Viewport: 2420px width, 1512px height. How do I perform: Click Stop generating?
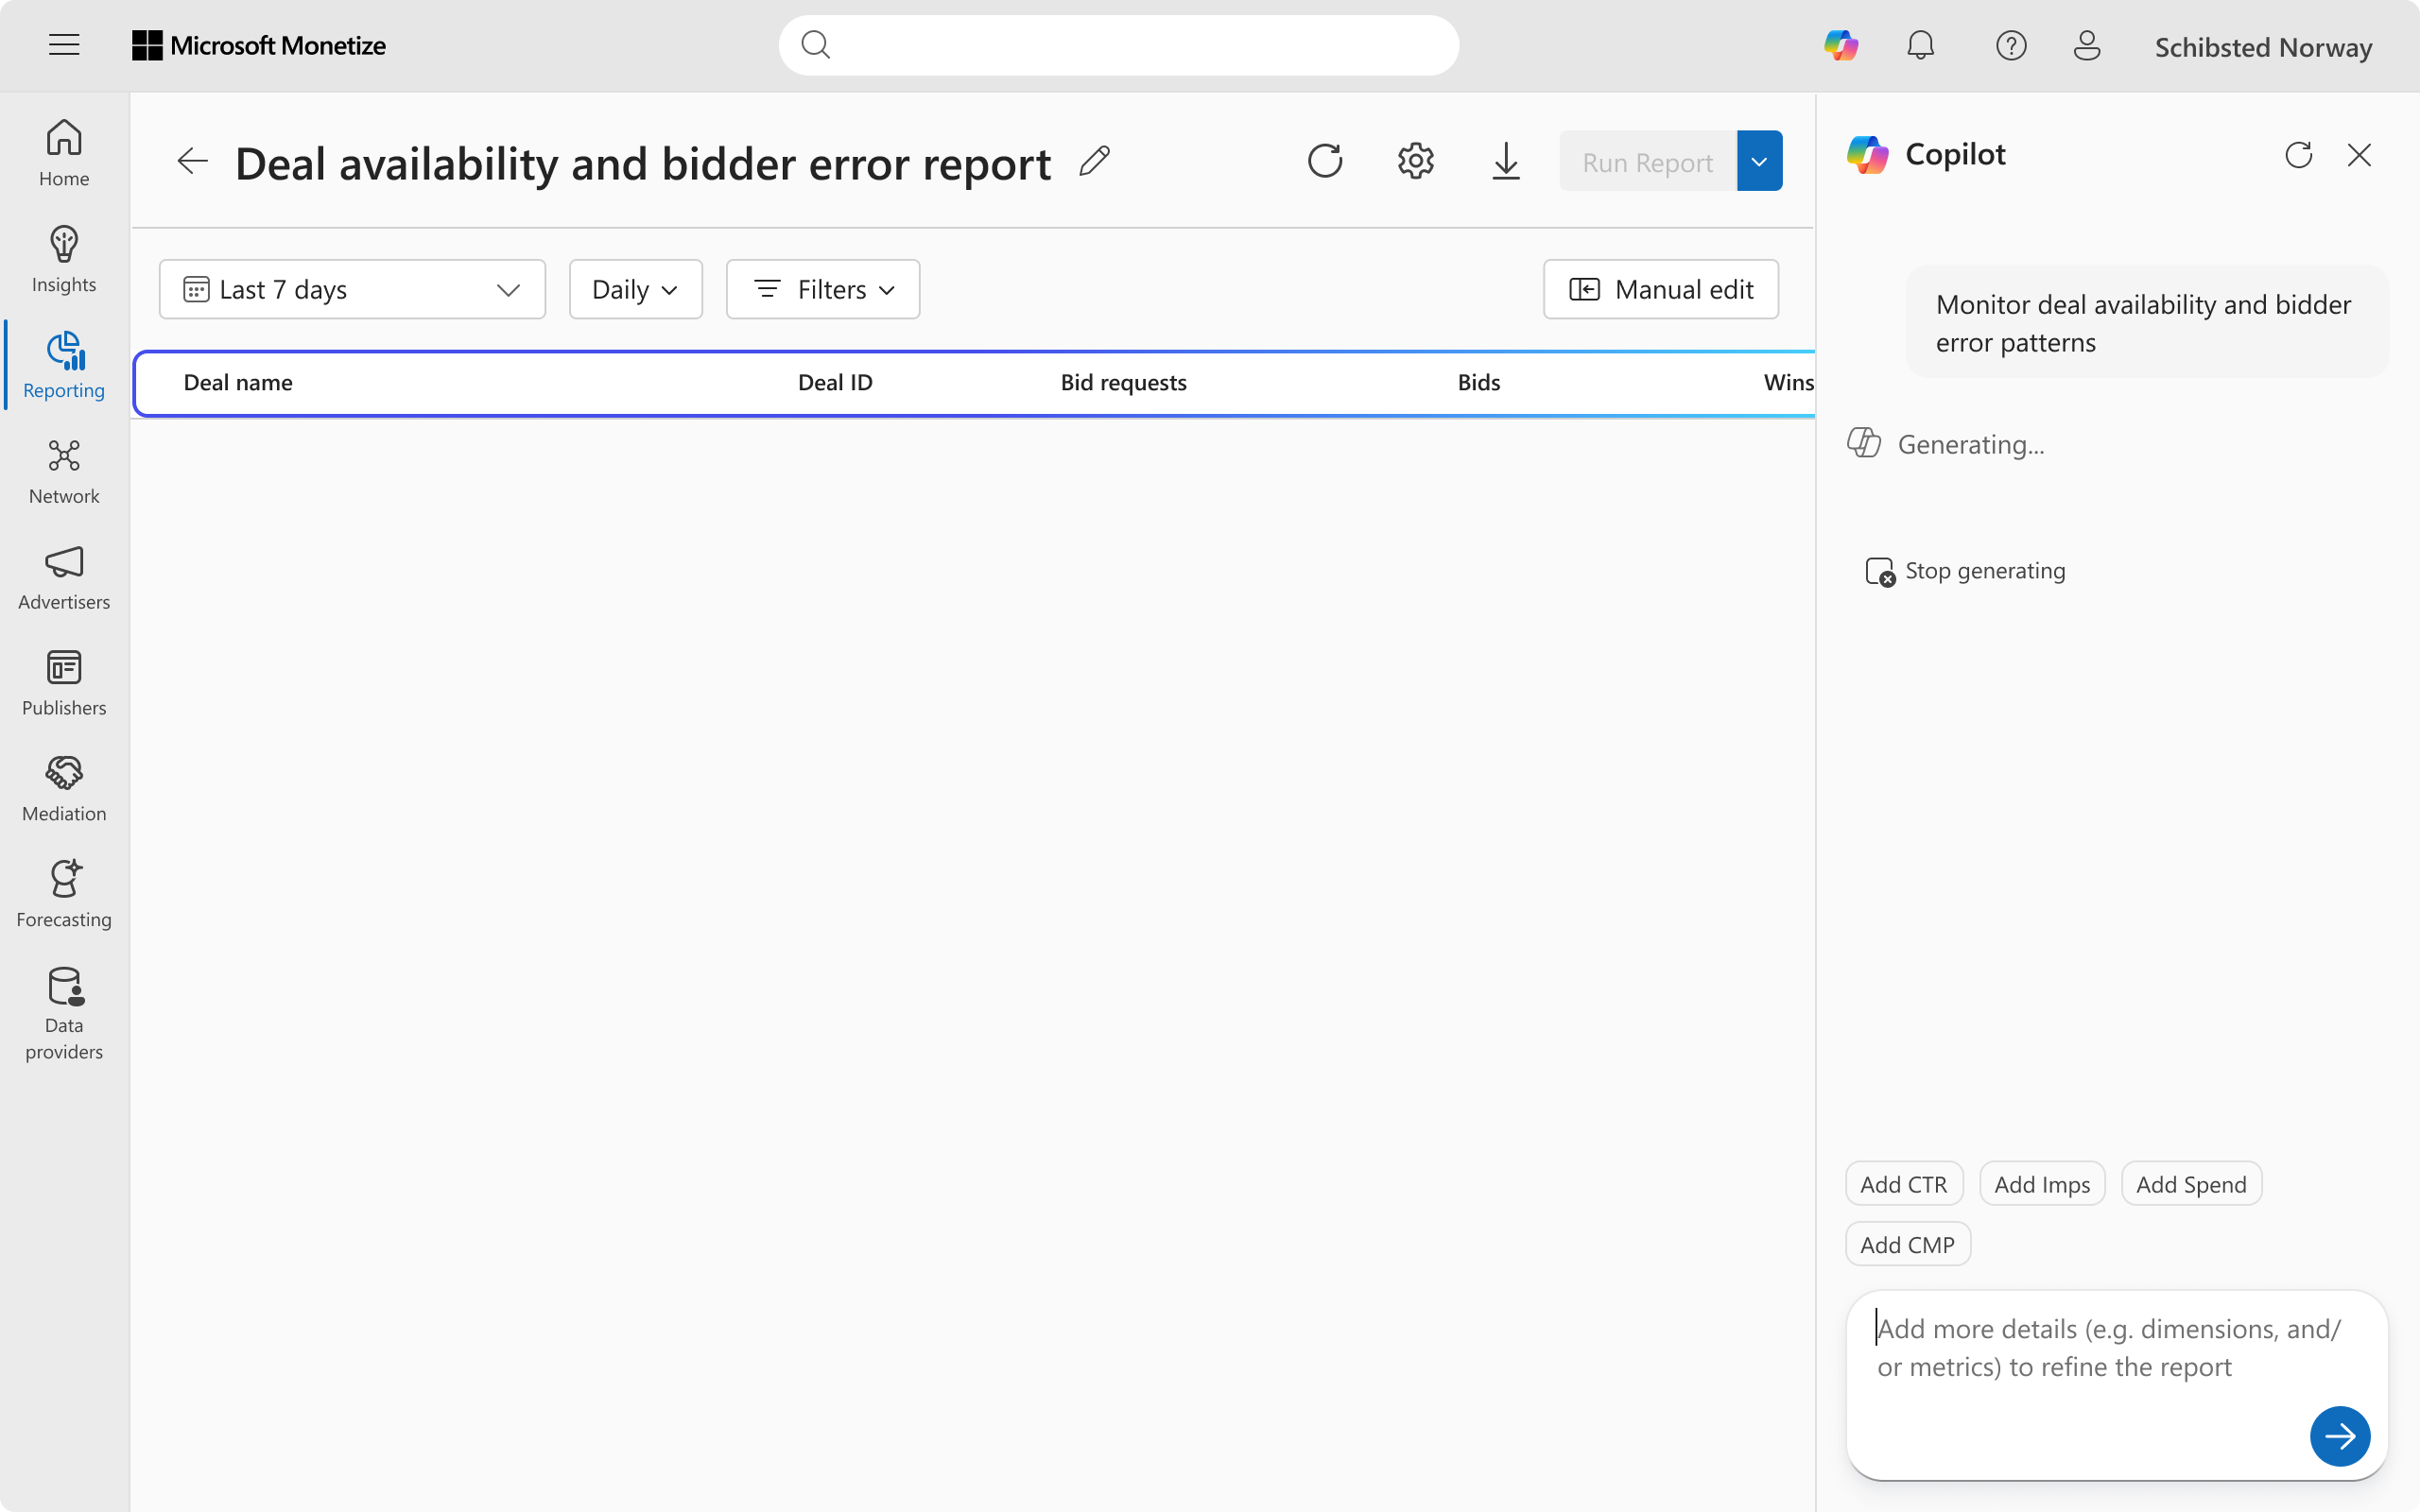tap(1965, 572)
